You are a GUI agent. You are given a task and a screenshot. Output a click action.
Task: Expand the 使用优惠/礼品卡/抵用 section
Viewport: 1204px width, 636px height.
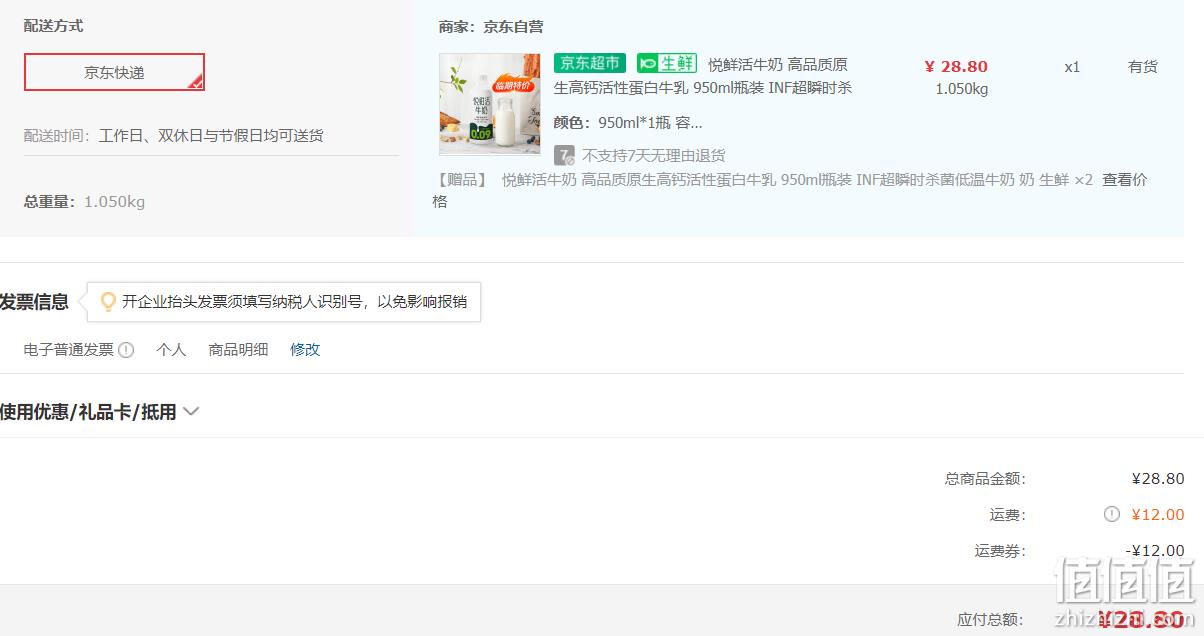point(99,411)
